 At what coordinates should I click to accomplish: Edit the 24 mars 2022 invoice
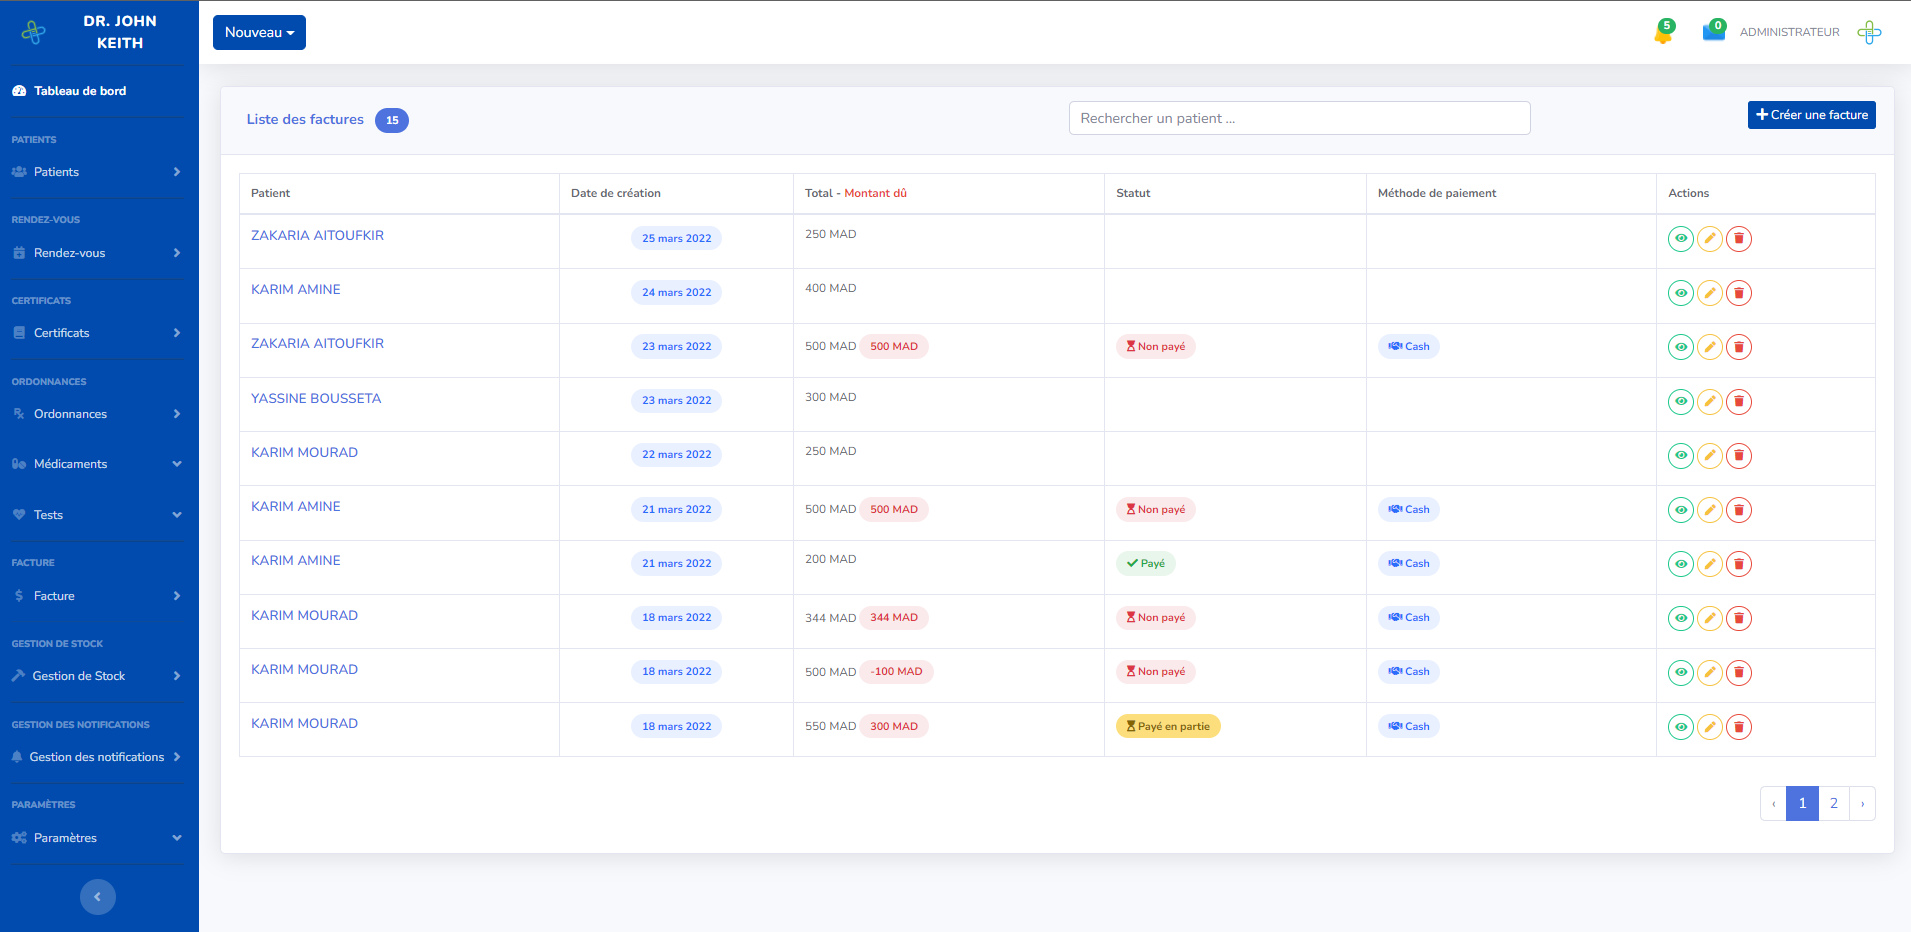coord(1710,293)
